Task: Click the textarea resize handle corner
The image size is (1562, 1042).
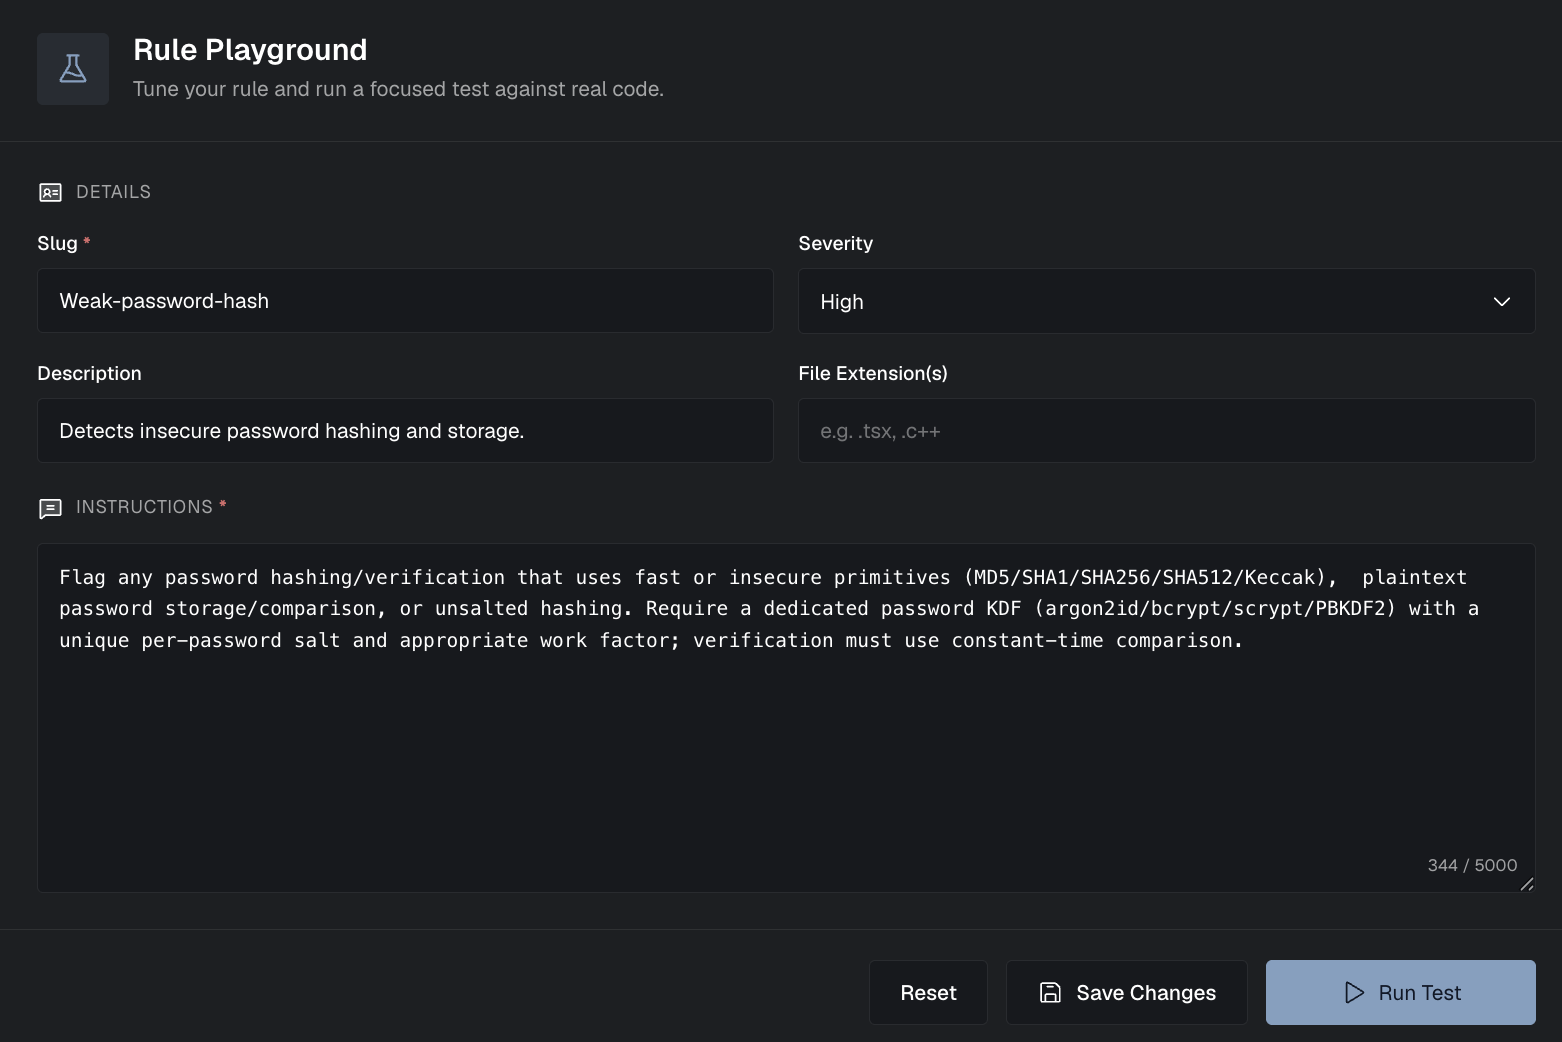Action: click(1526, 884)
